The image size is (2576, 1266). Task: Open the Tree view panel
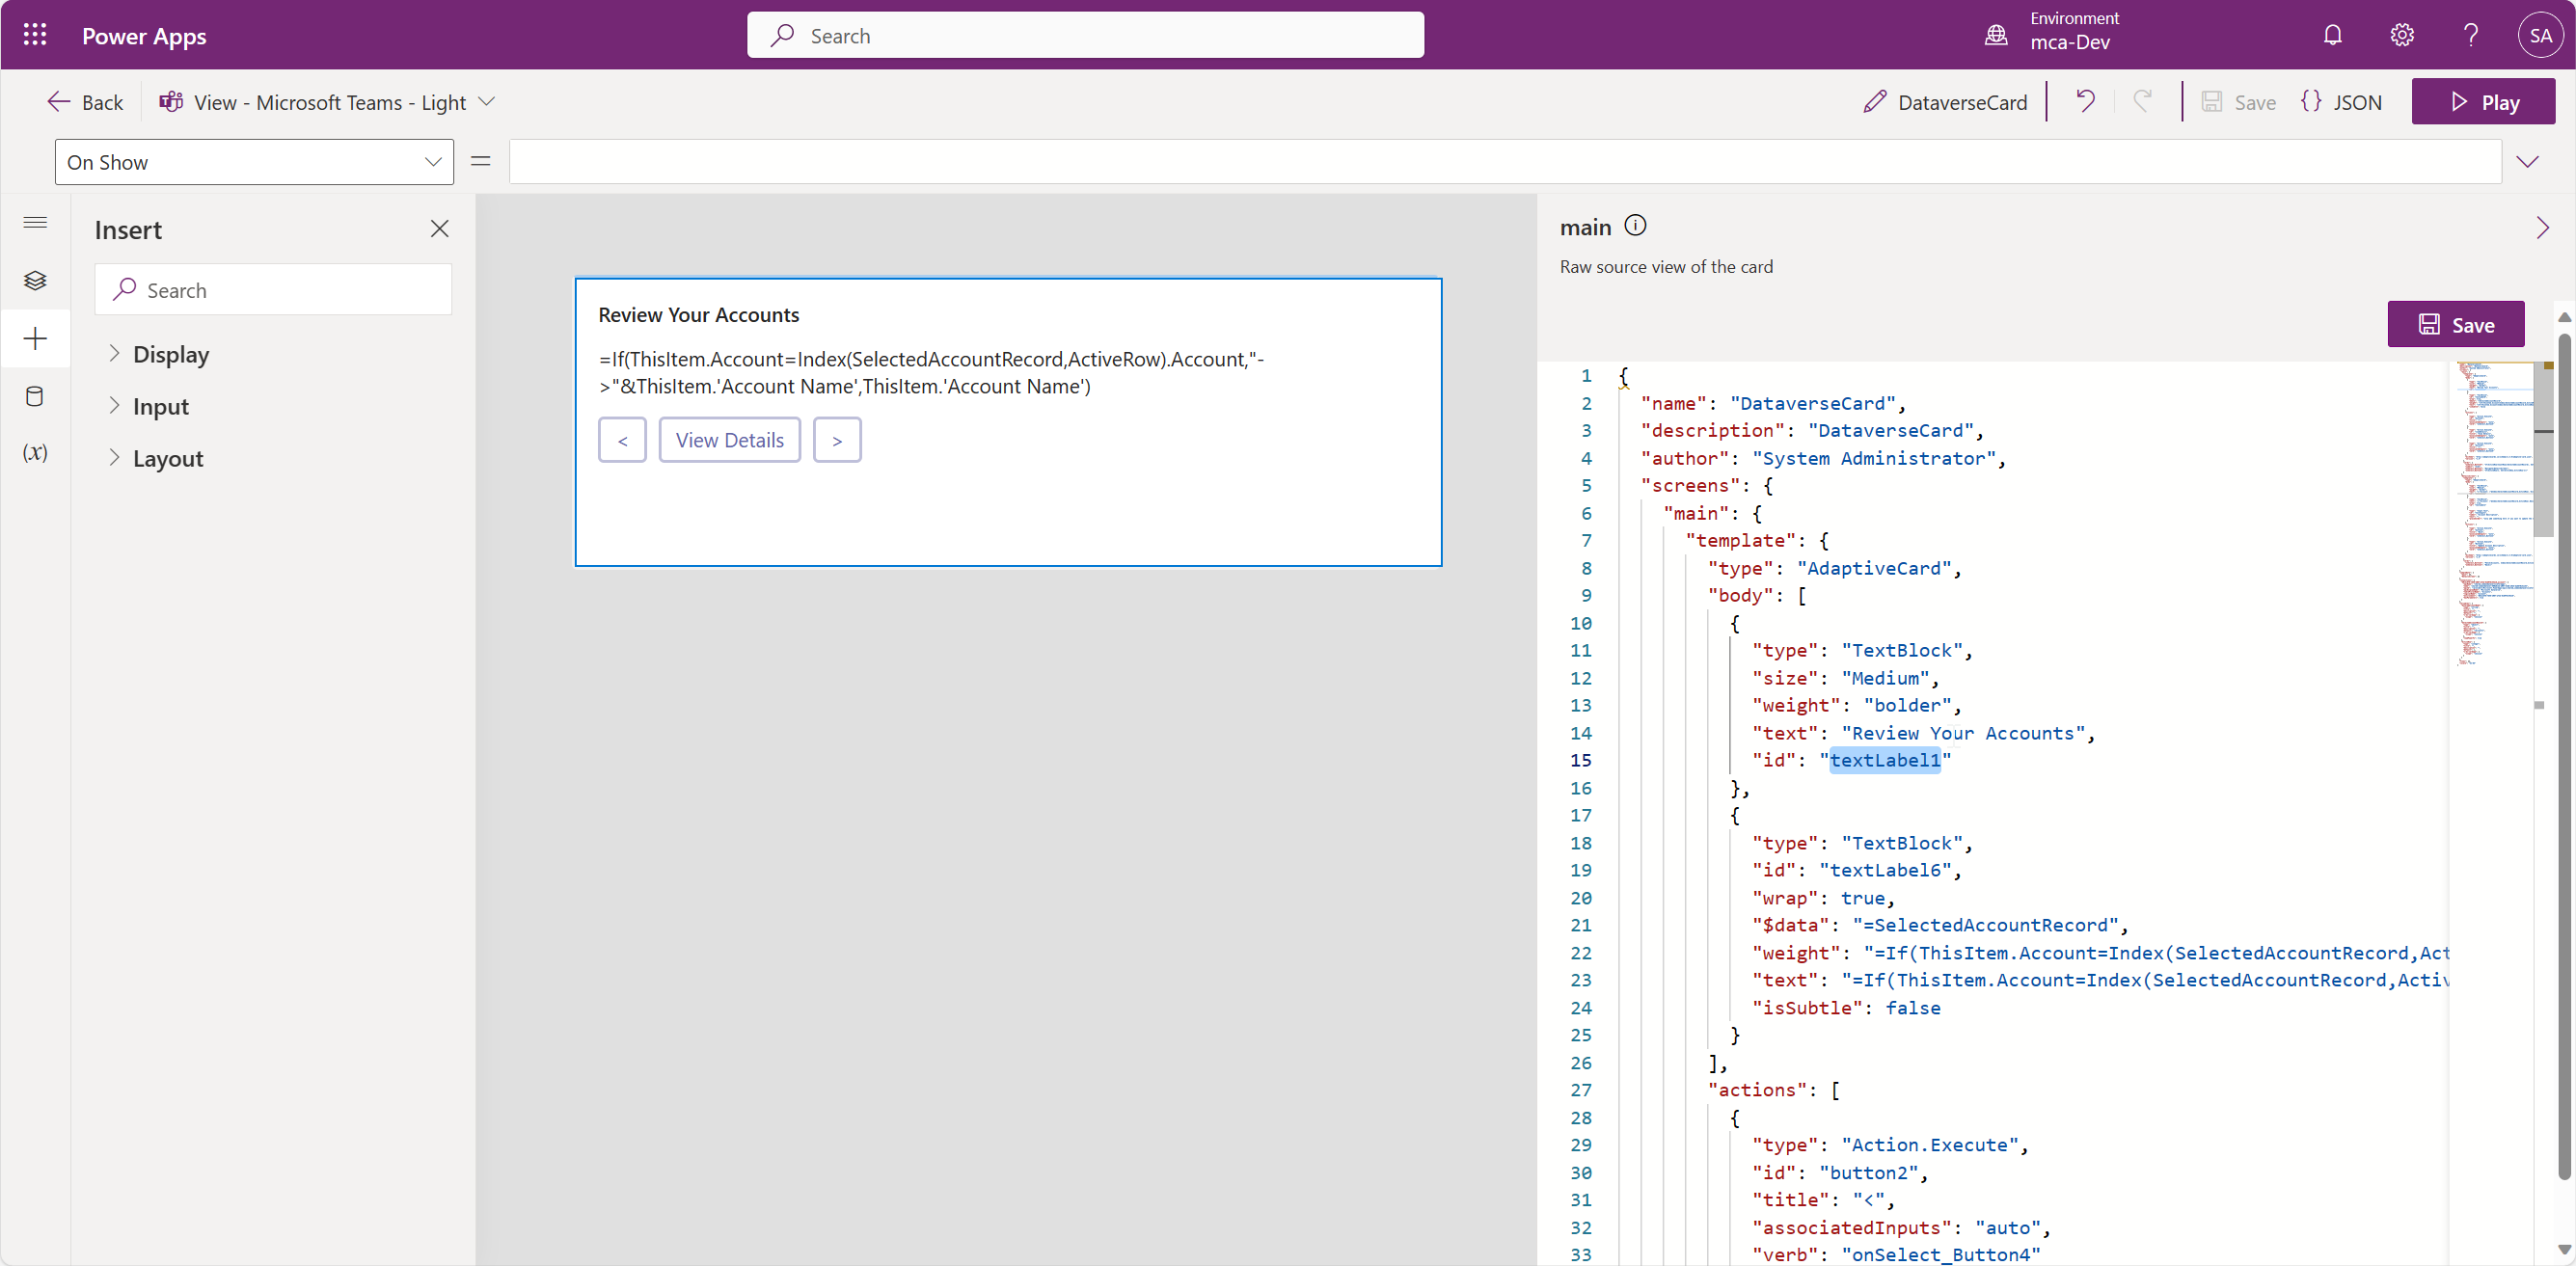35,281
